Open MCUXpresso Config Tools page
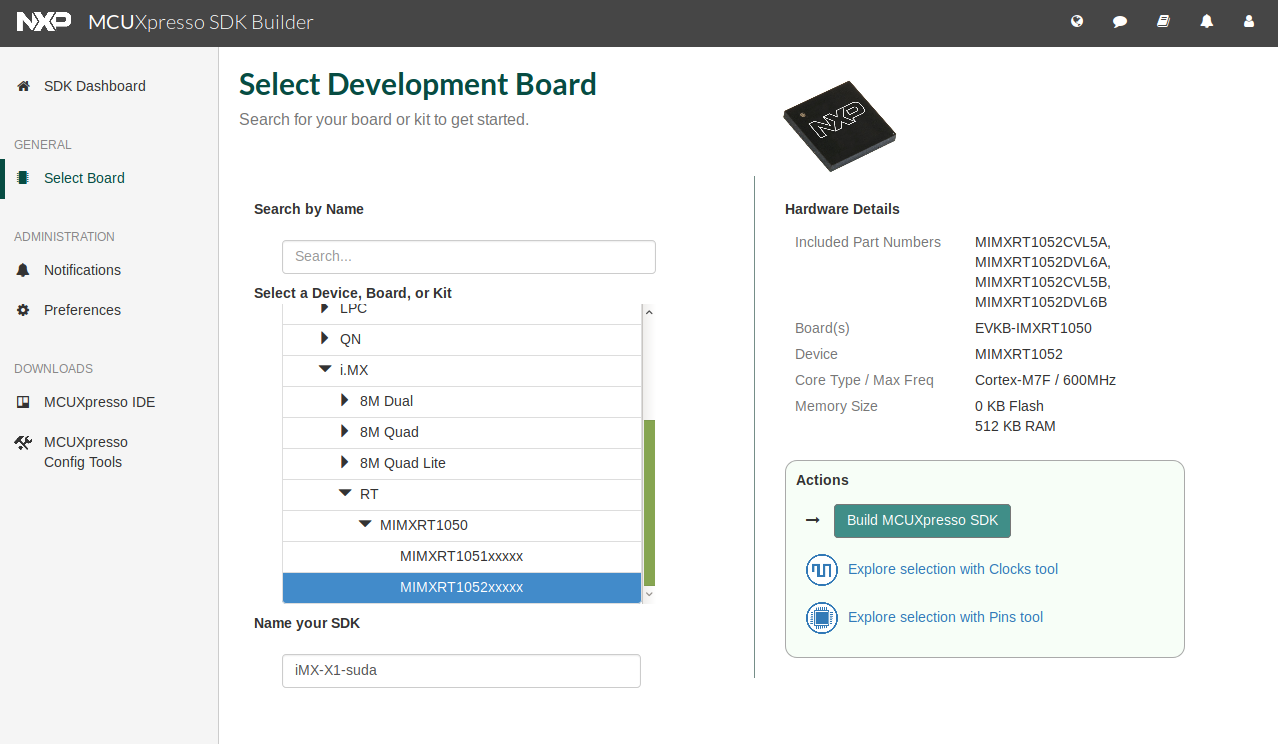1278x744 pixels. pos(86,452)
